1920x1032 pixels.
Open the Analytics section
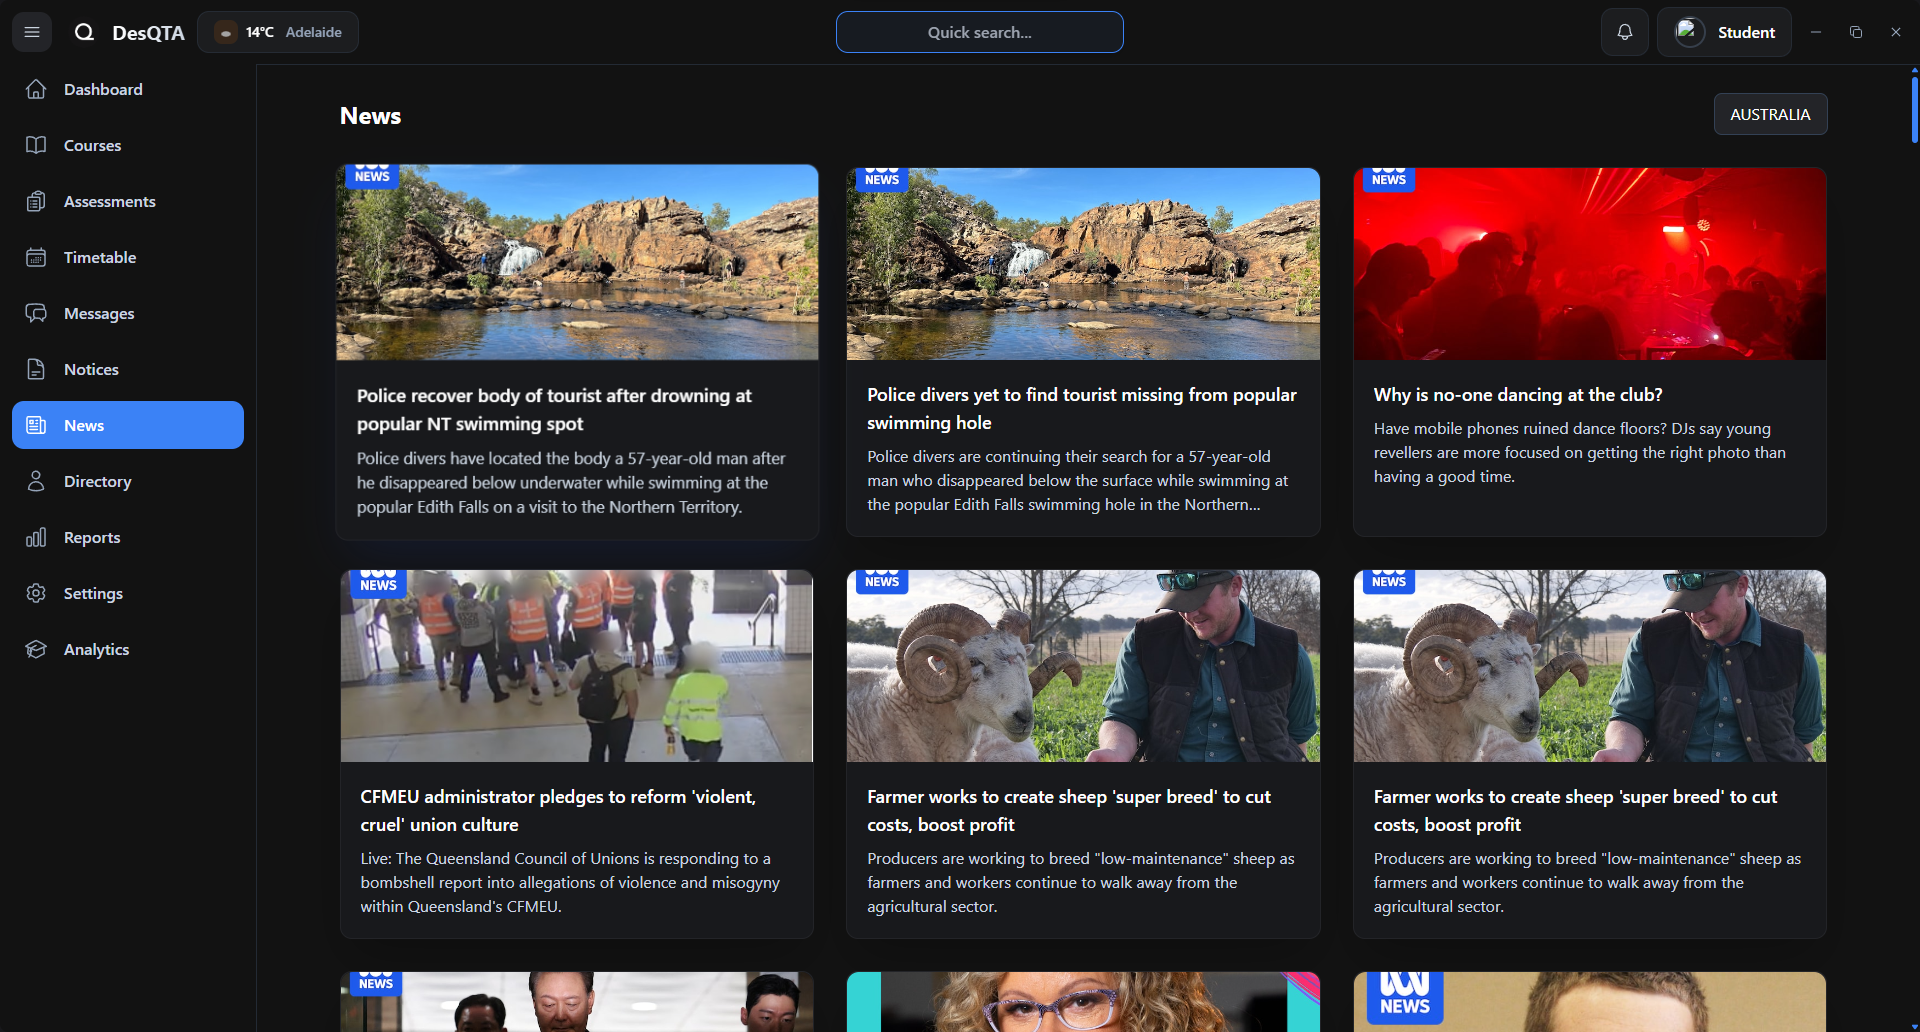[96, 649]
